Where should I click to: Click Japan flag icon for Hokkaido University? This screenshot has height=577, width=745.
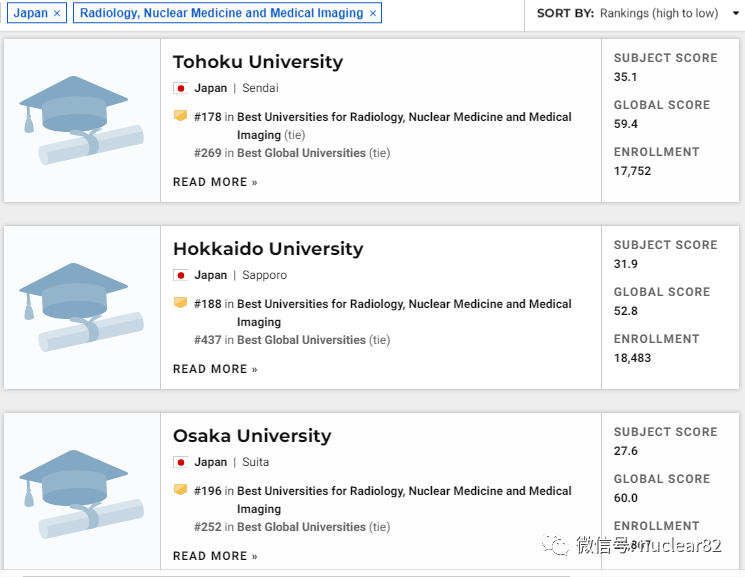coord(181,275)
